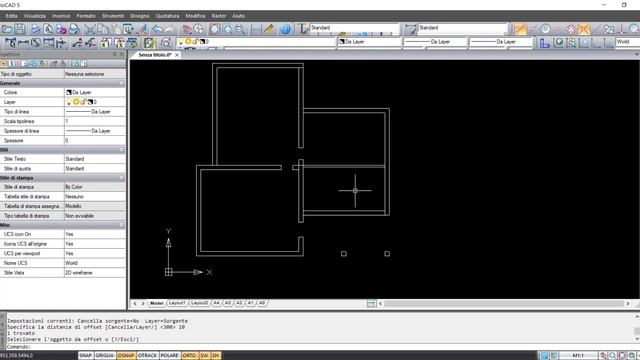Click the Print icon in toolbar
Image resolution: width=640 pixels, height=360 pixels.
click(36, 29)
